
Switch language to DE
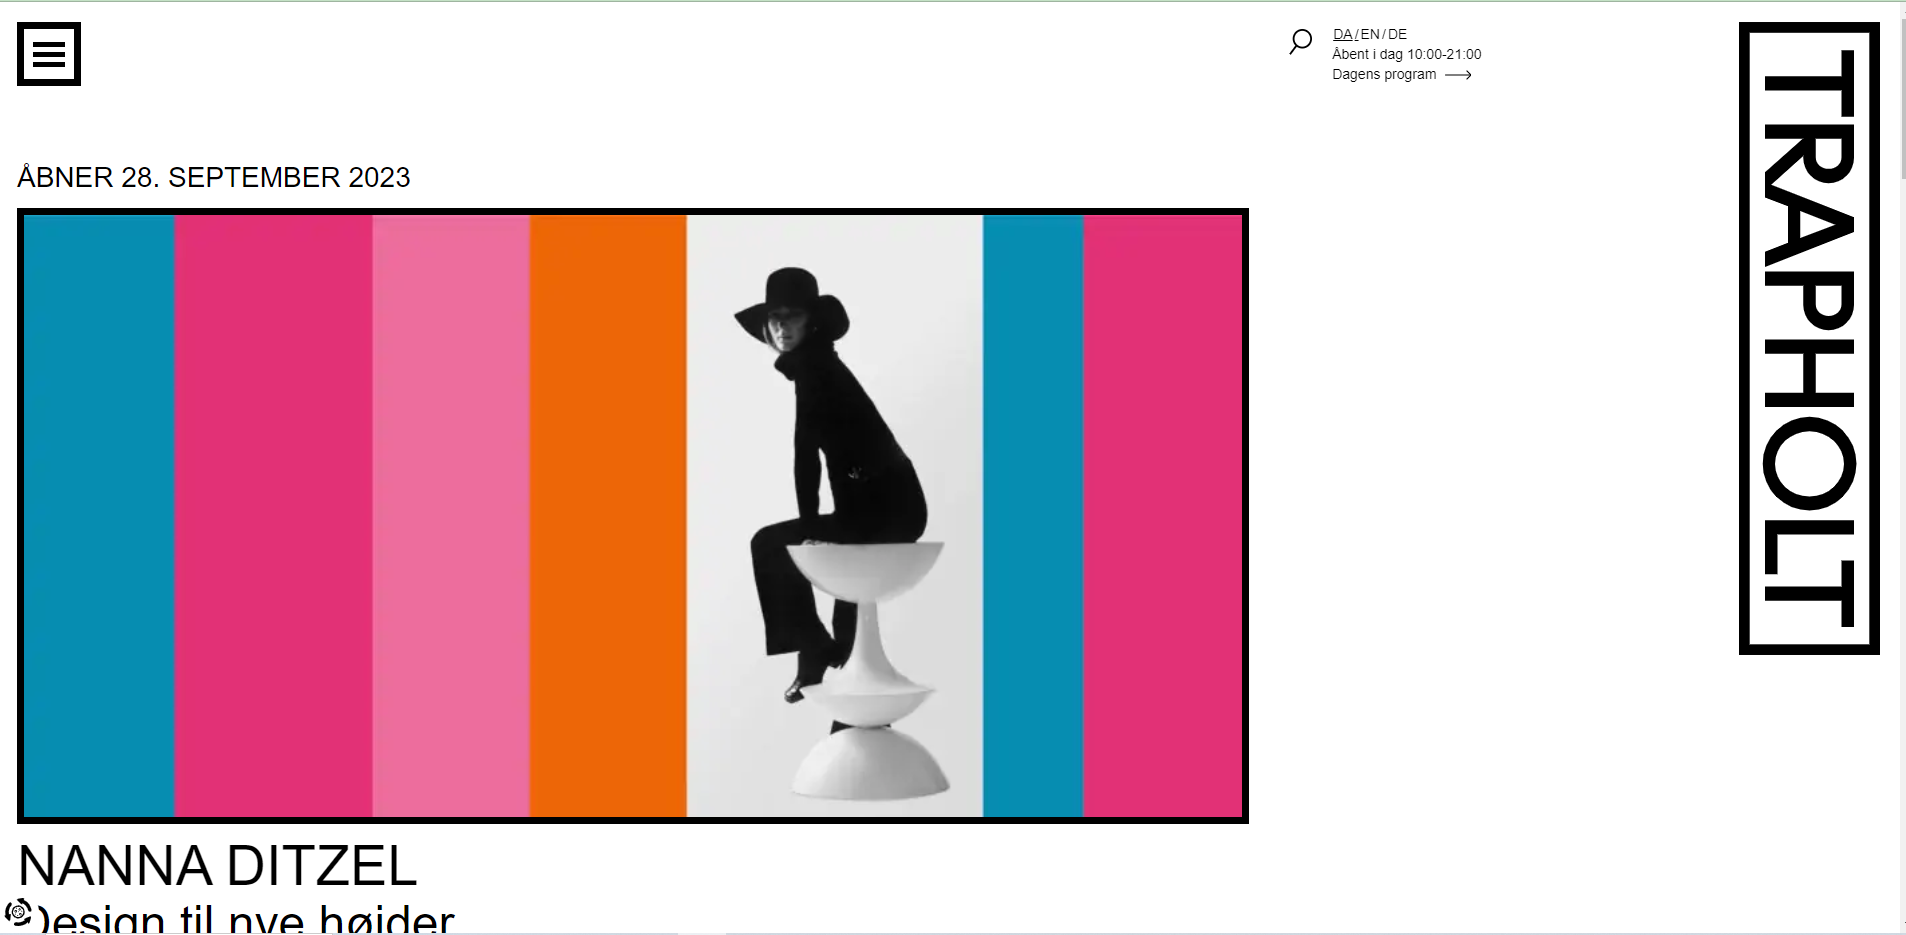coord(1397,34)
